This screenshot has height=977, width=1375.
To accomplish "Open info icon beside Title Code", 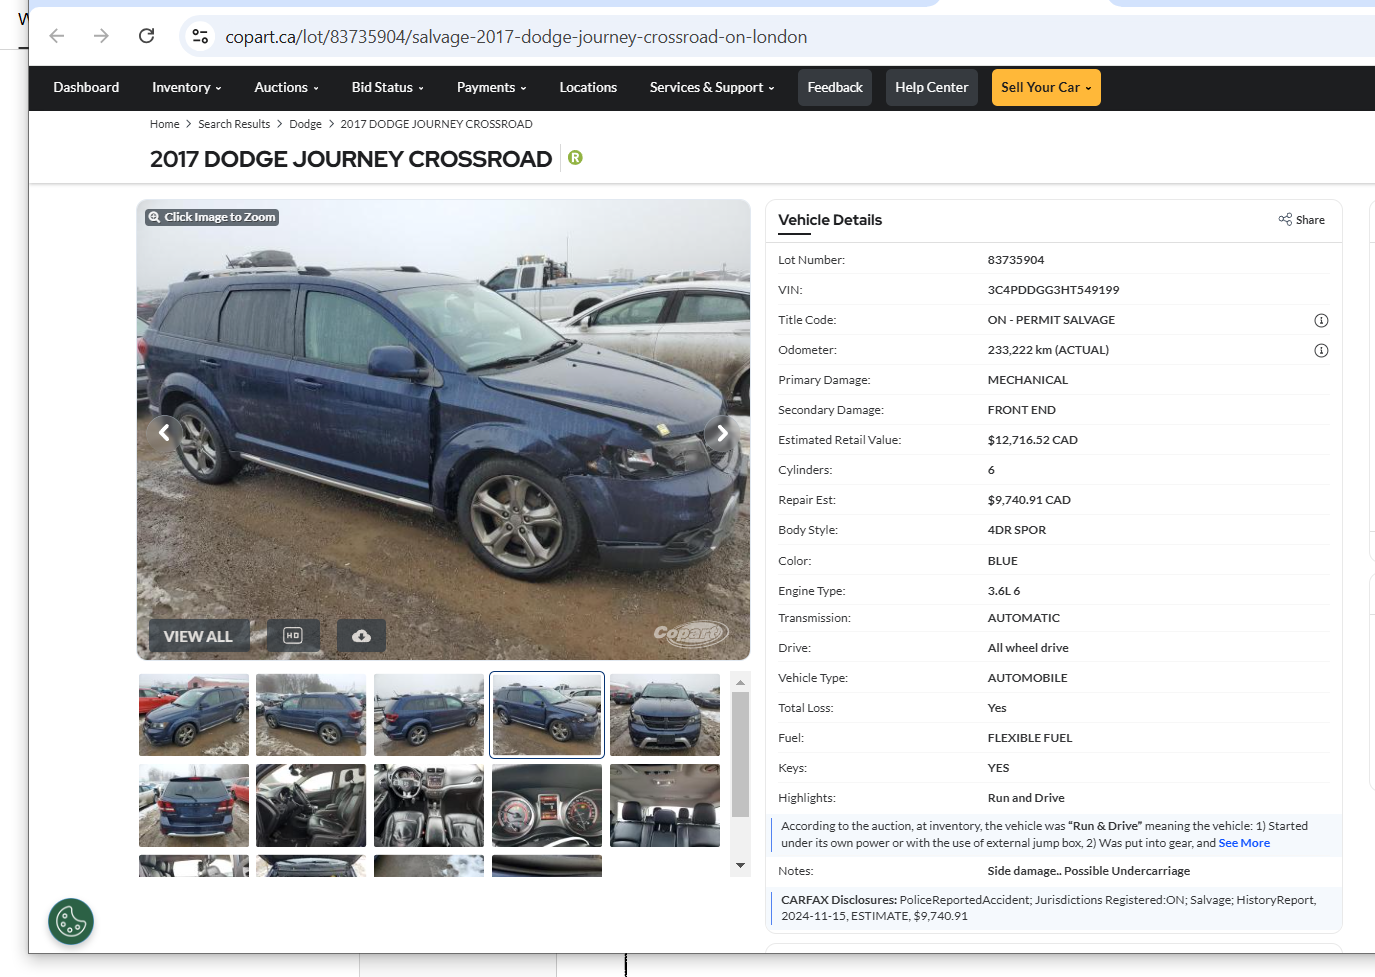I will [x=1321, y=321].
